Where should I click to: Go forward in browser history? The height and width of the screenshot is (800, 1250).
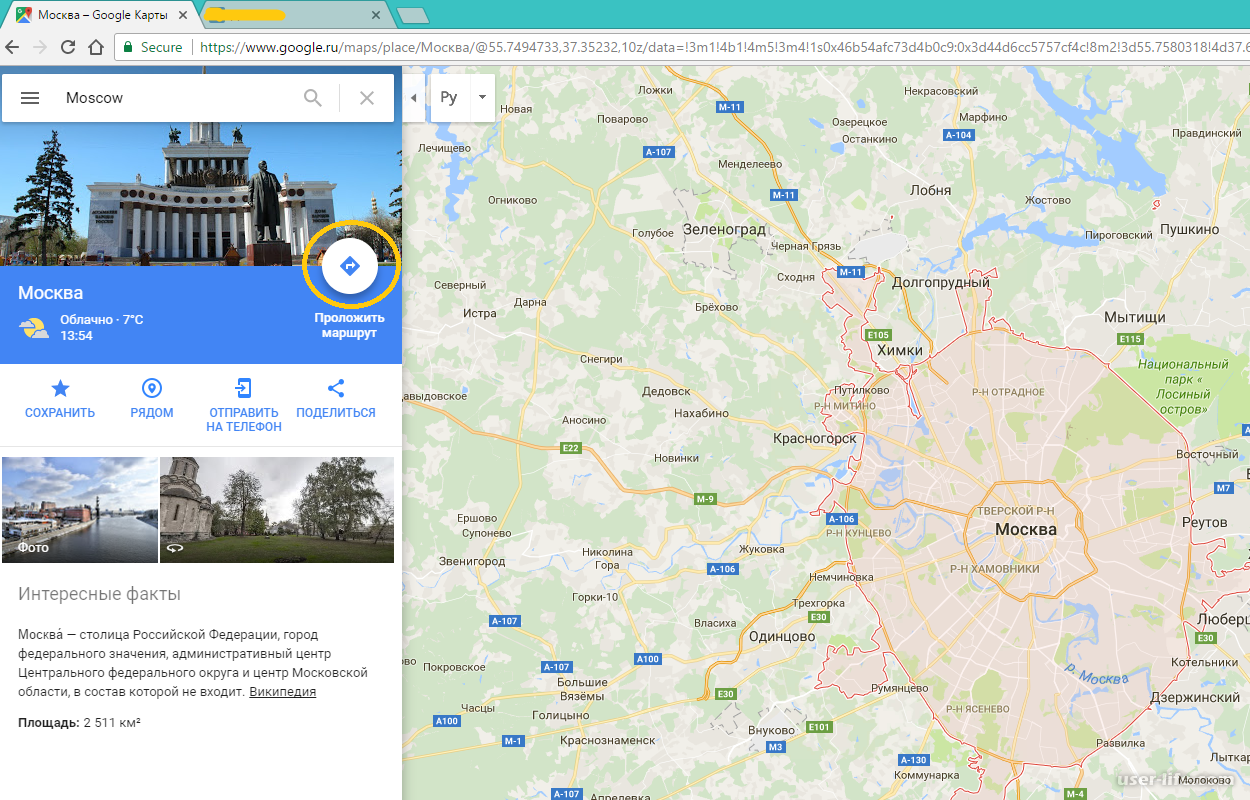[x=40, y=47]
